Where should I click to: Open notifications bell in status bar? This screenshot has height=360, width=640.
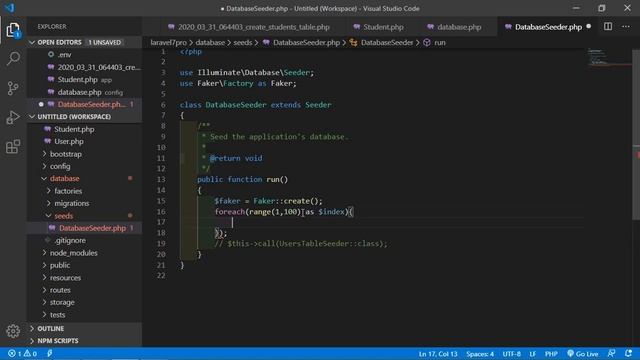pos(629,353)
